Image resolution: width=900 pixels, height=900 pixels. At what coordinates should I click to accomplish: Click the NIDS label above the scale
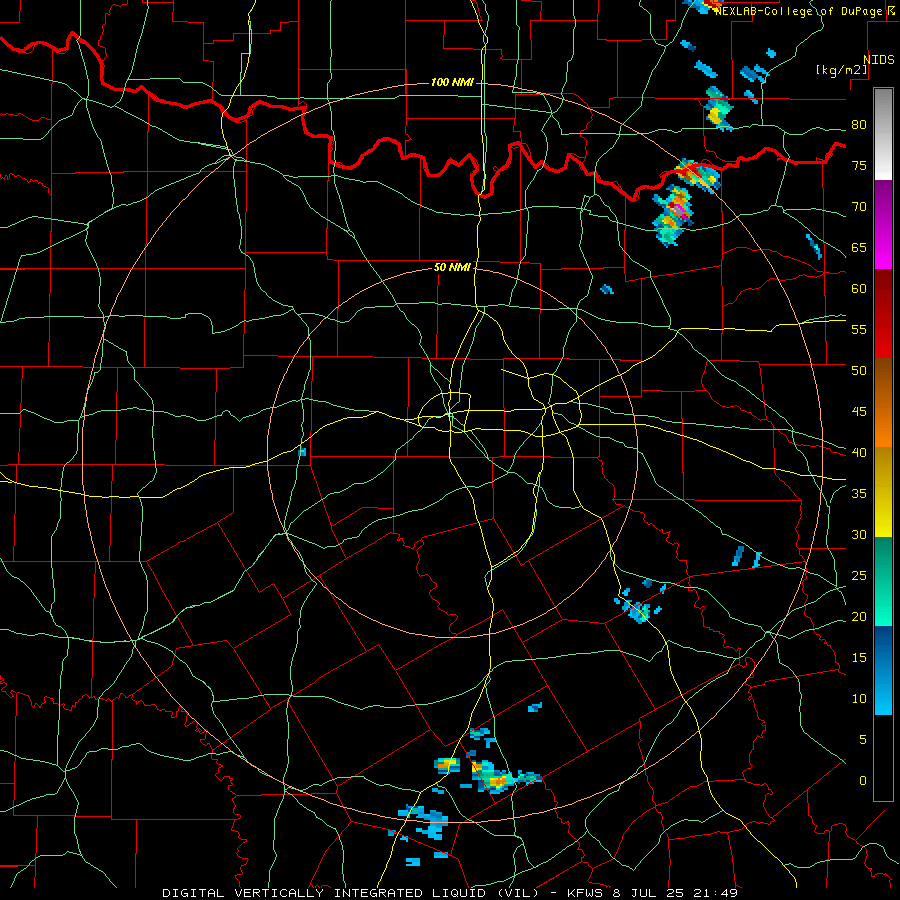click(878, 60)
